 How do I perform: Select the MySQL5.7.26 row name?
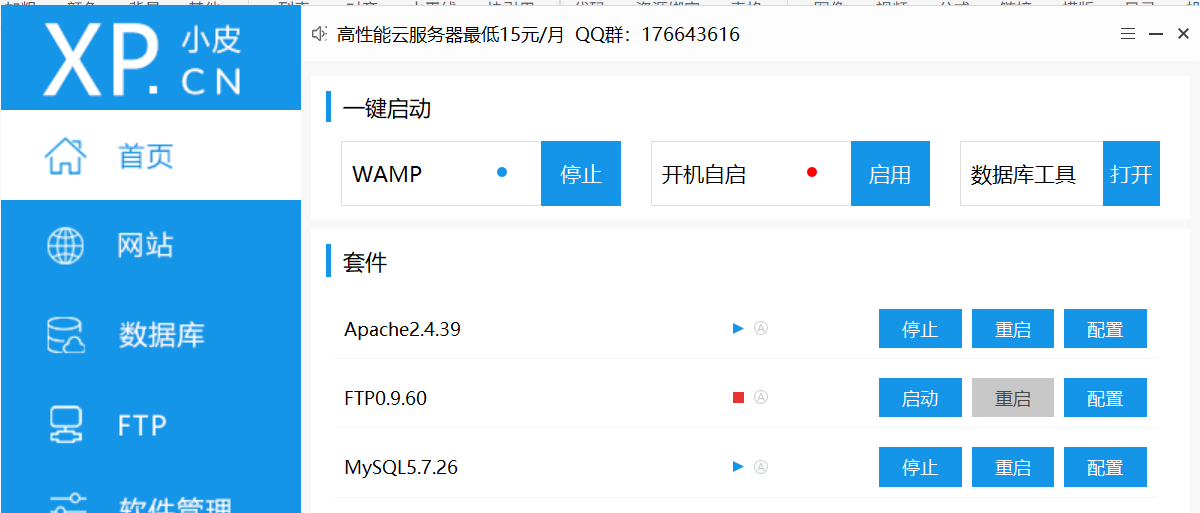pos(401,467)
